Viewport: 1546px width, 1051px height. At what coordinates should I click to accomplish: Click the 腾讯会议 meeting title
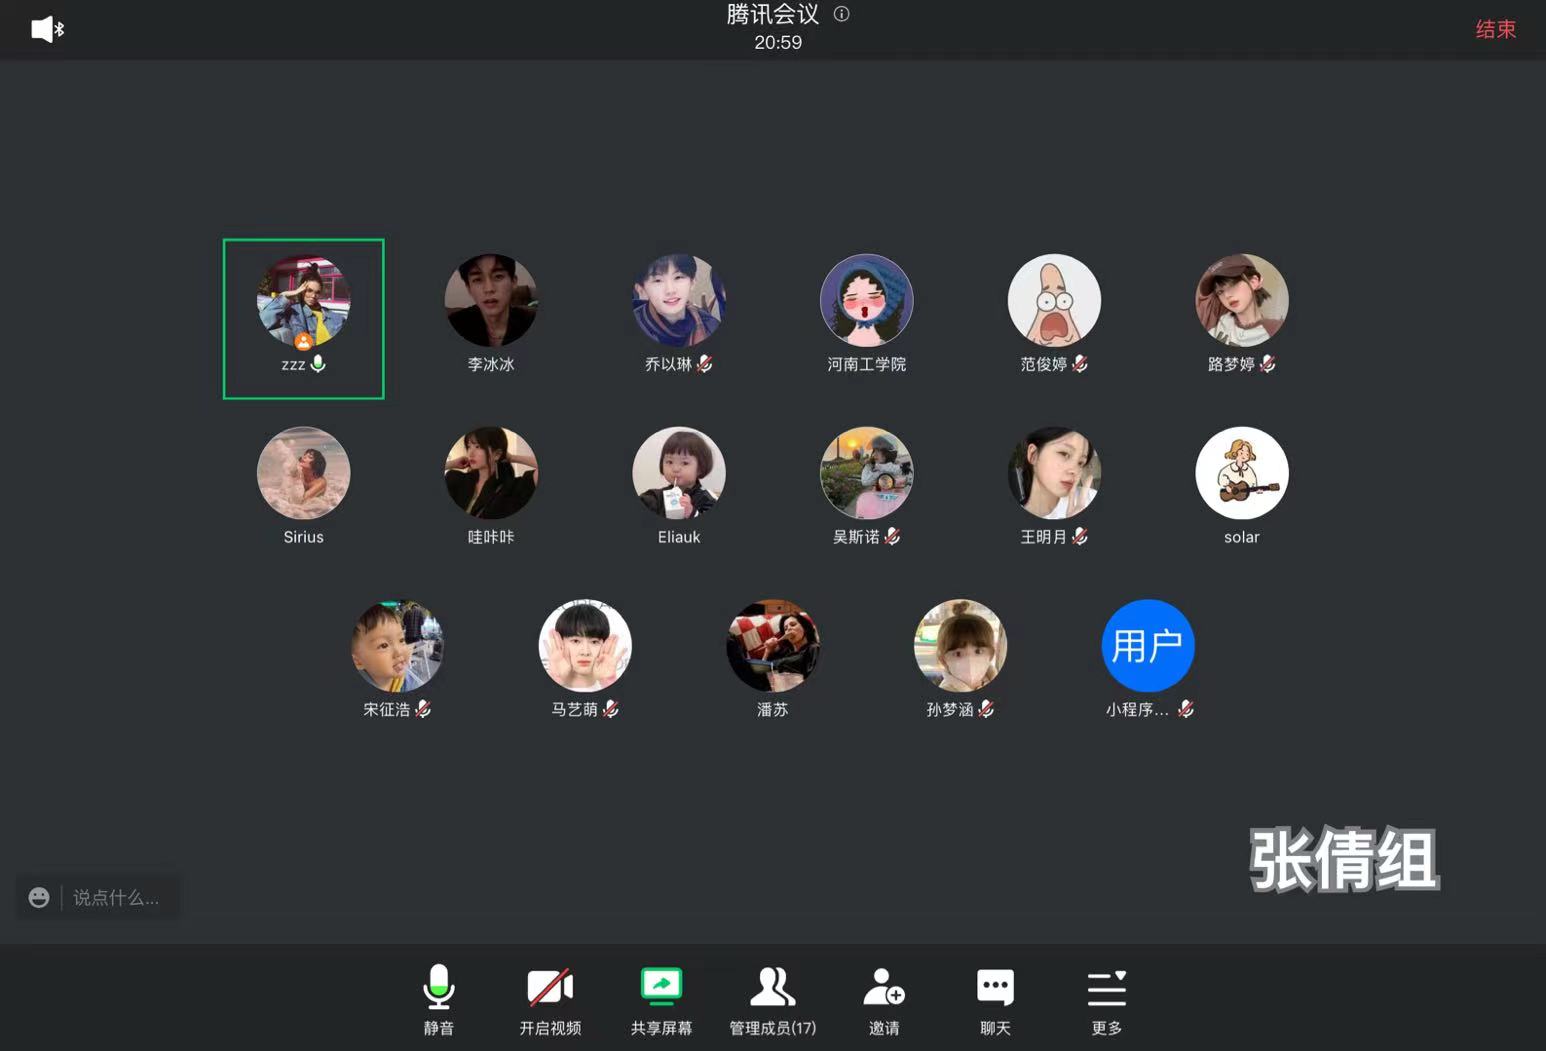click(x=772, y=14)
